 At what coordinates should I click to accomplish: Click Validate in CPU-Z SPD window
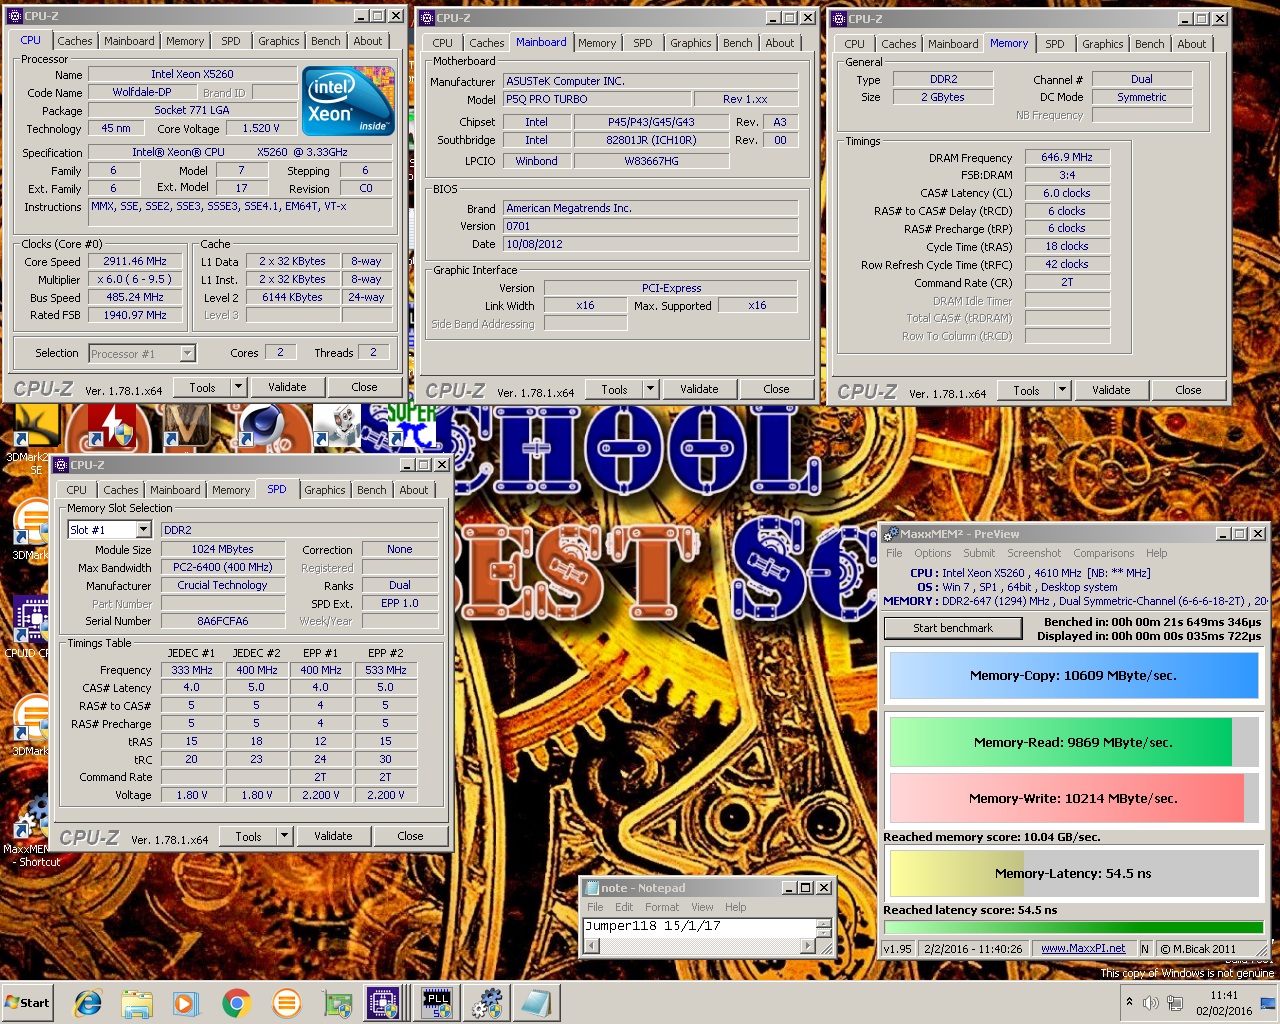point(333,836)
